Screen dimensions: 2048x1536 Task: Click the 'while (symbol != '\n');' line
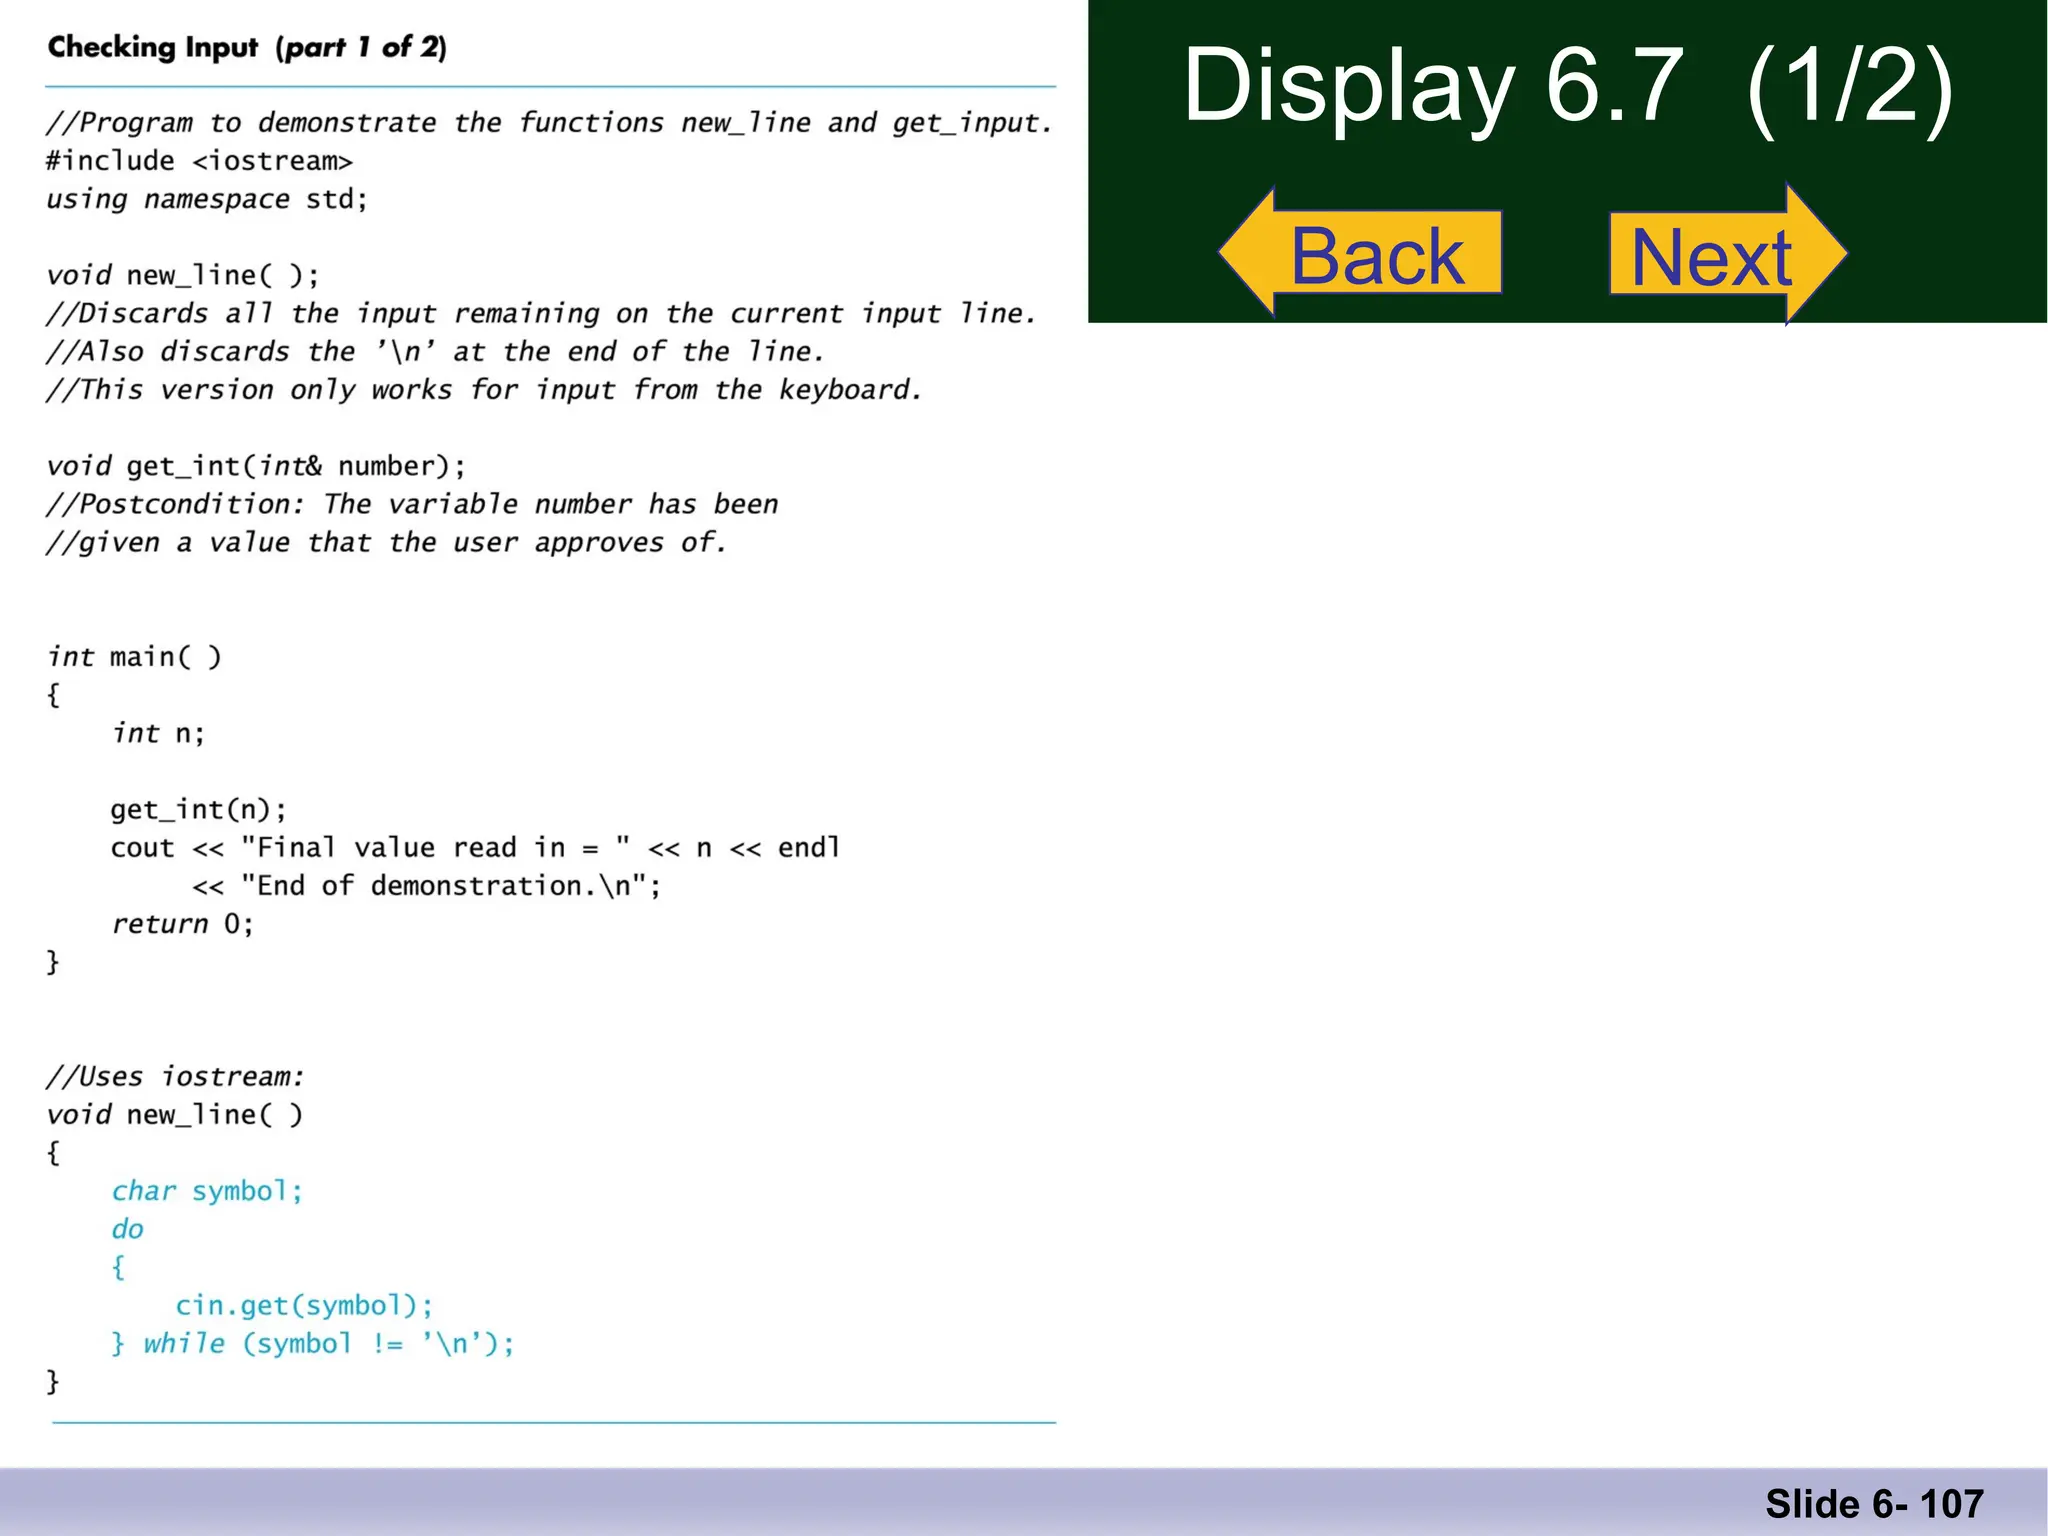point(312,1344)
